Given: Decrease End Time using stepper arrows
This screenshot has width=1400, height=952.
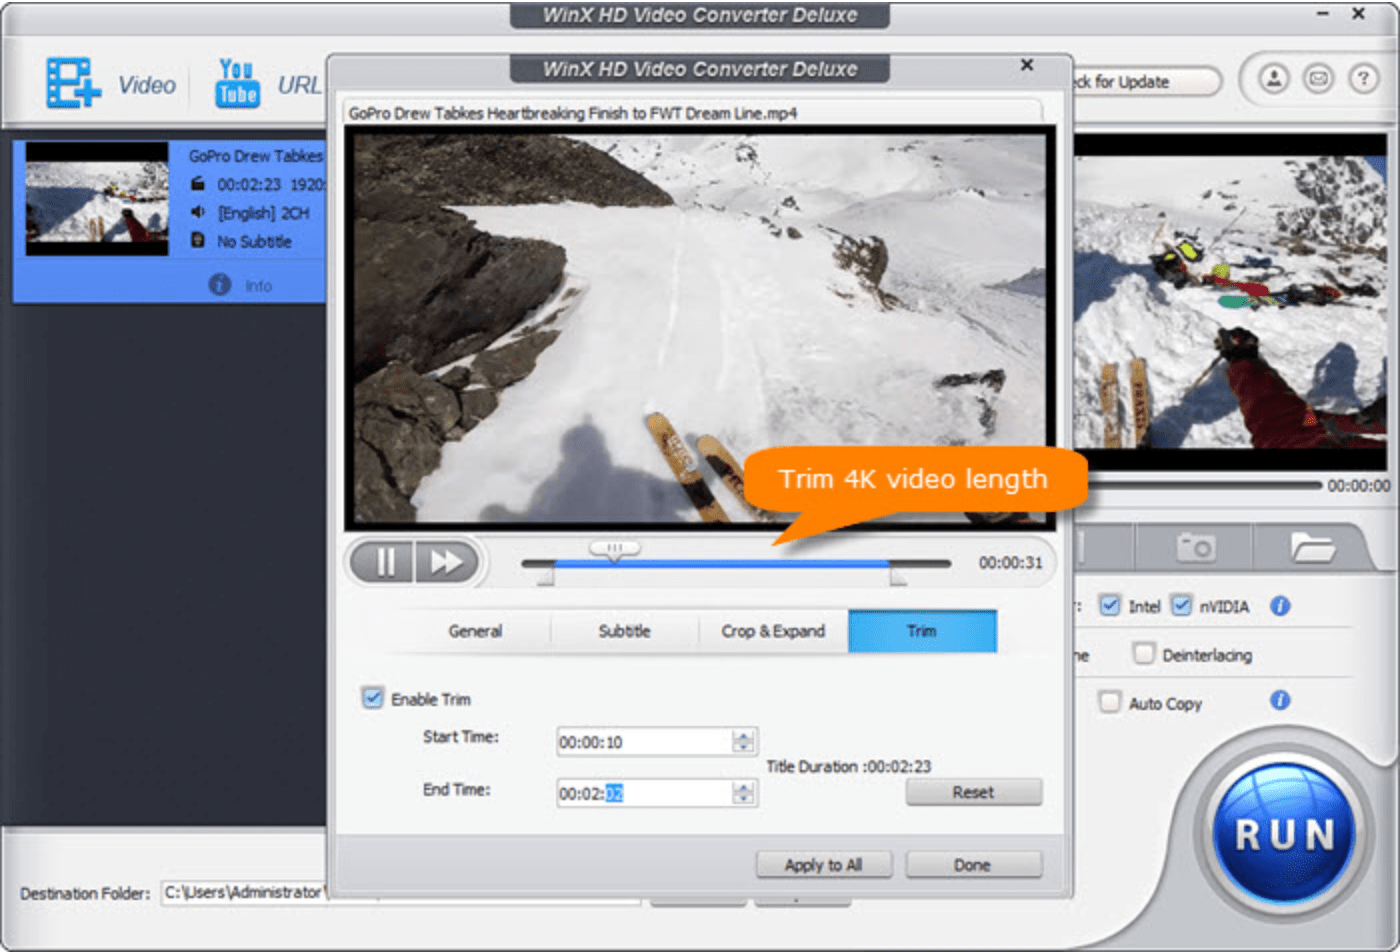Looking at the screenshot, I should click(744, 798).
